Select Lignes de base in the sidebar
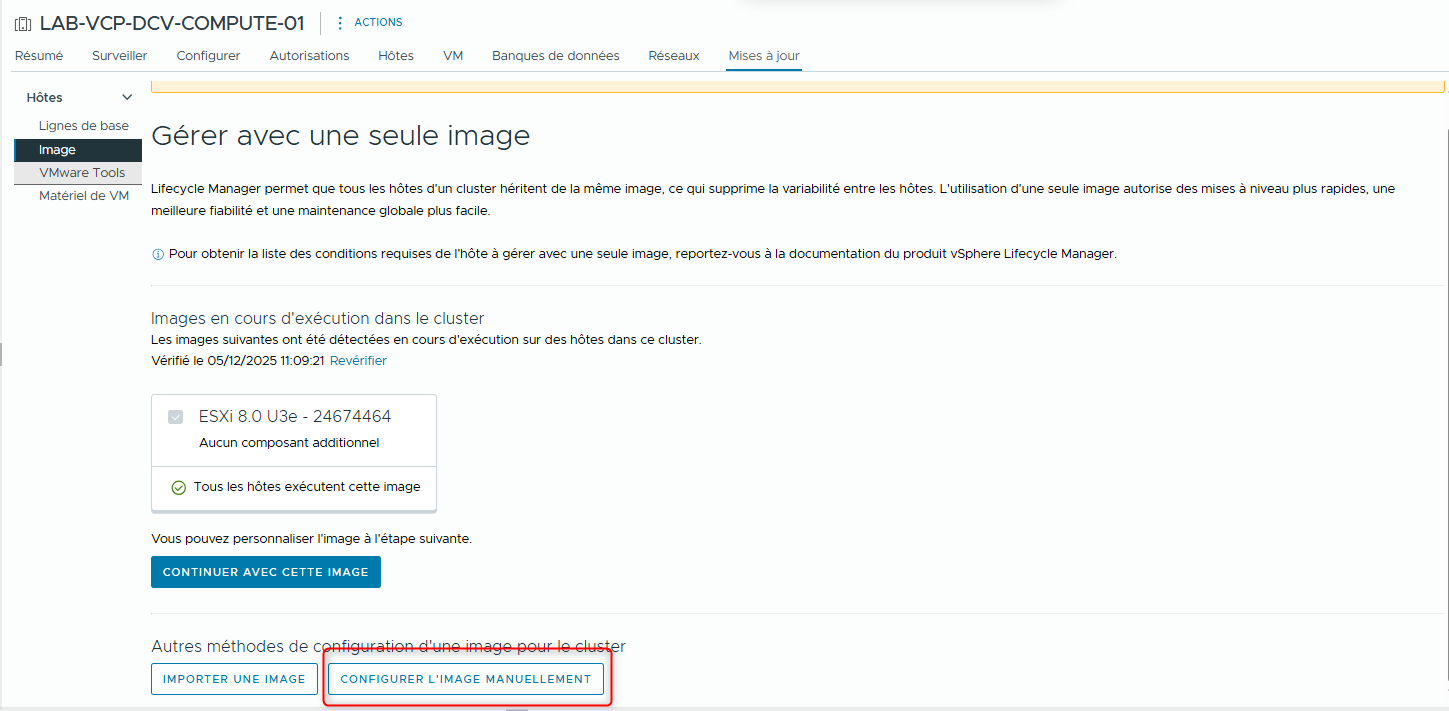Screen dimensions: 1449x711 click(x=85, y=125)
